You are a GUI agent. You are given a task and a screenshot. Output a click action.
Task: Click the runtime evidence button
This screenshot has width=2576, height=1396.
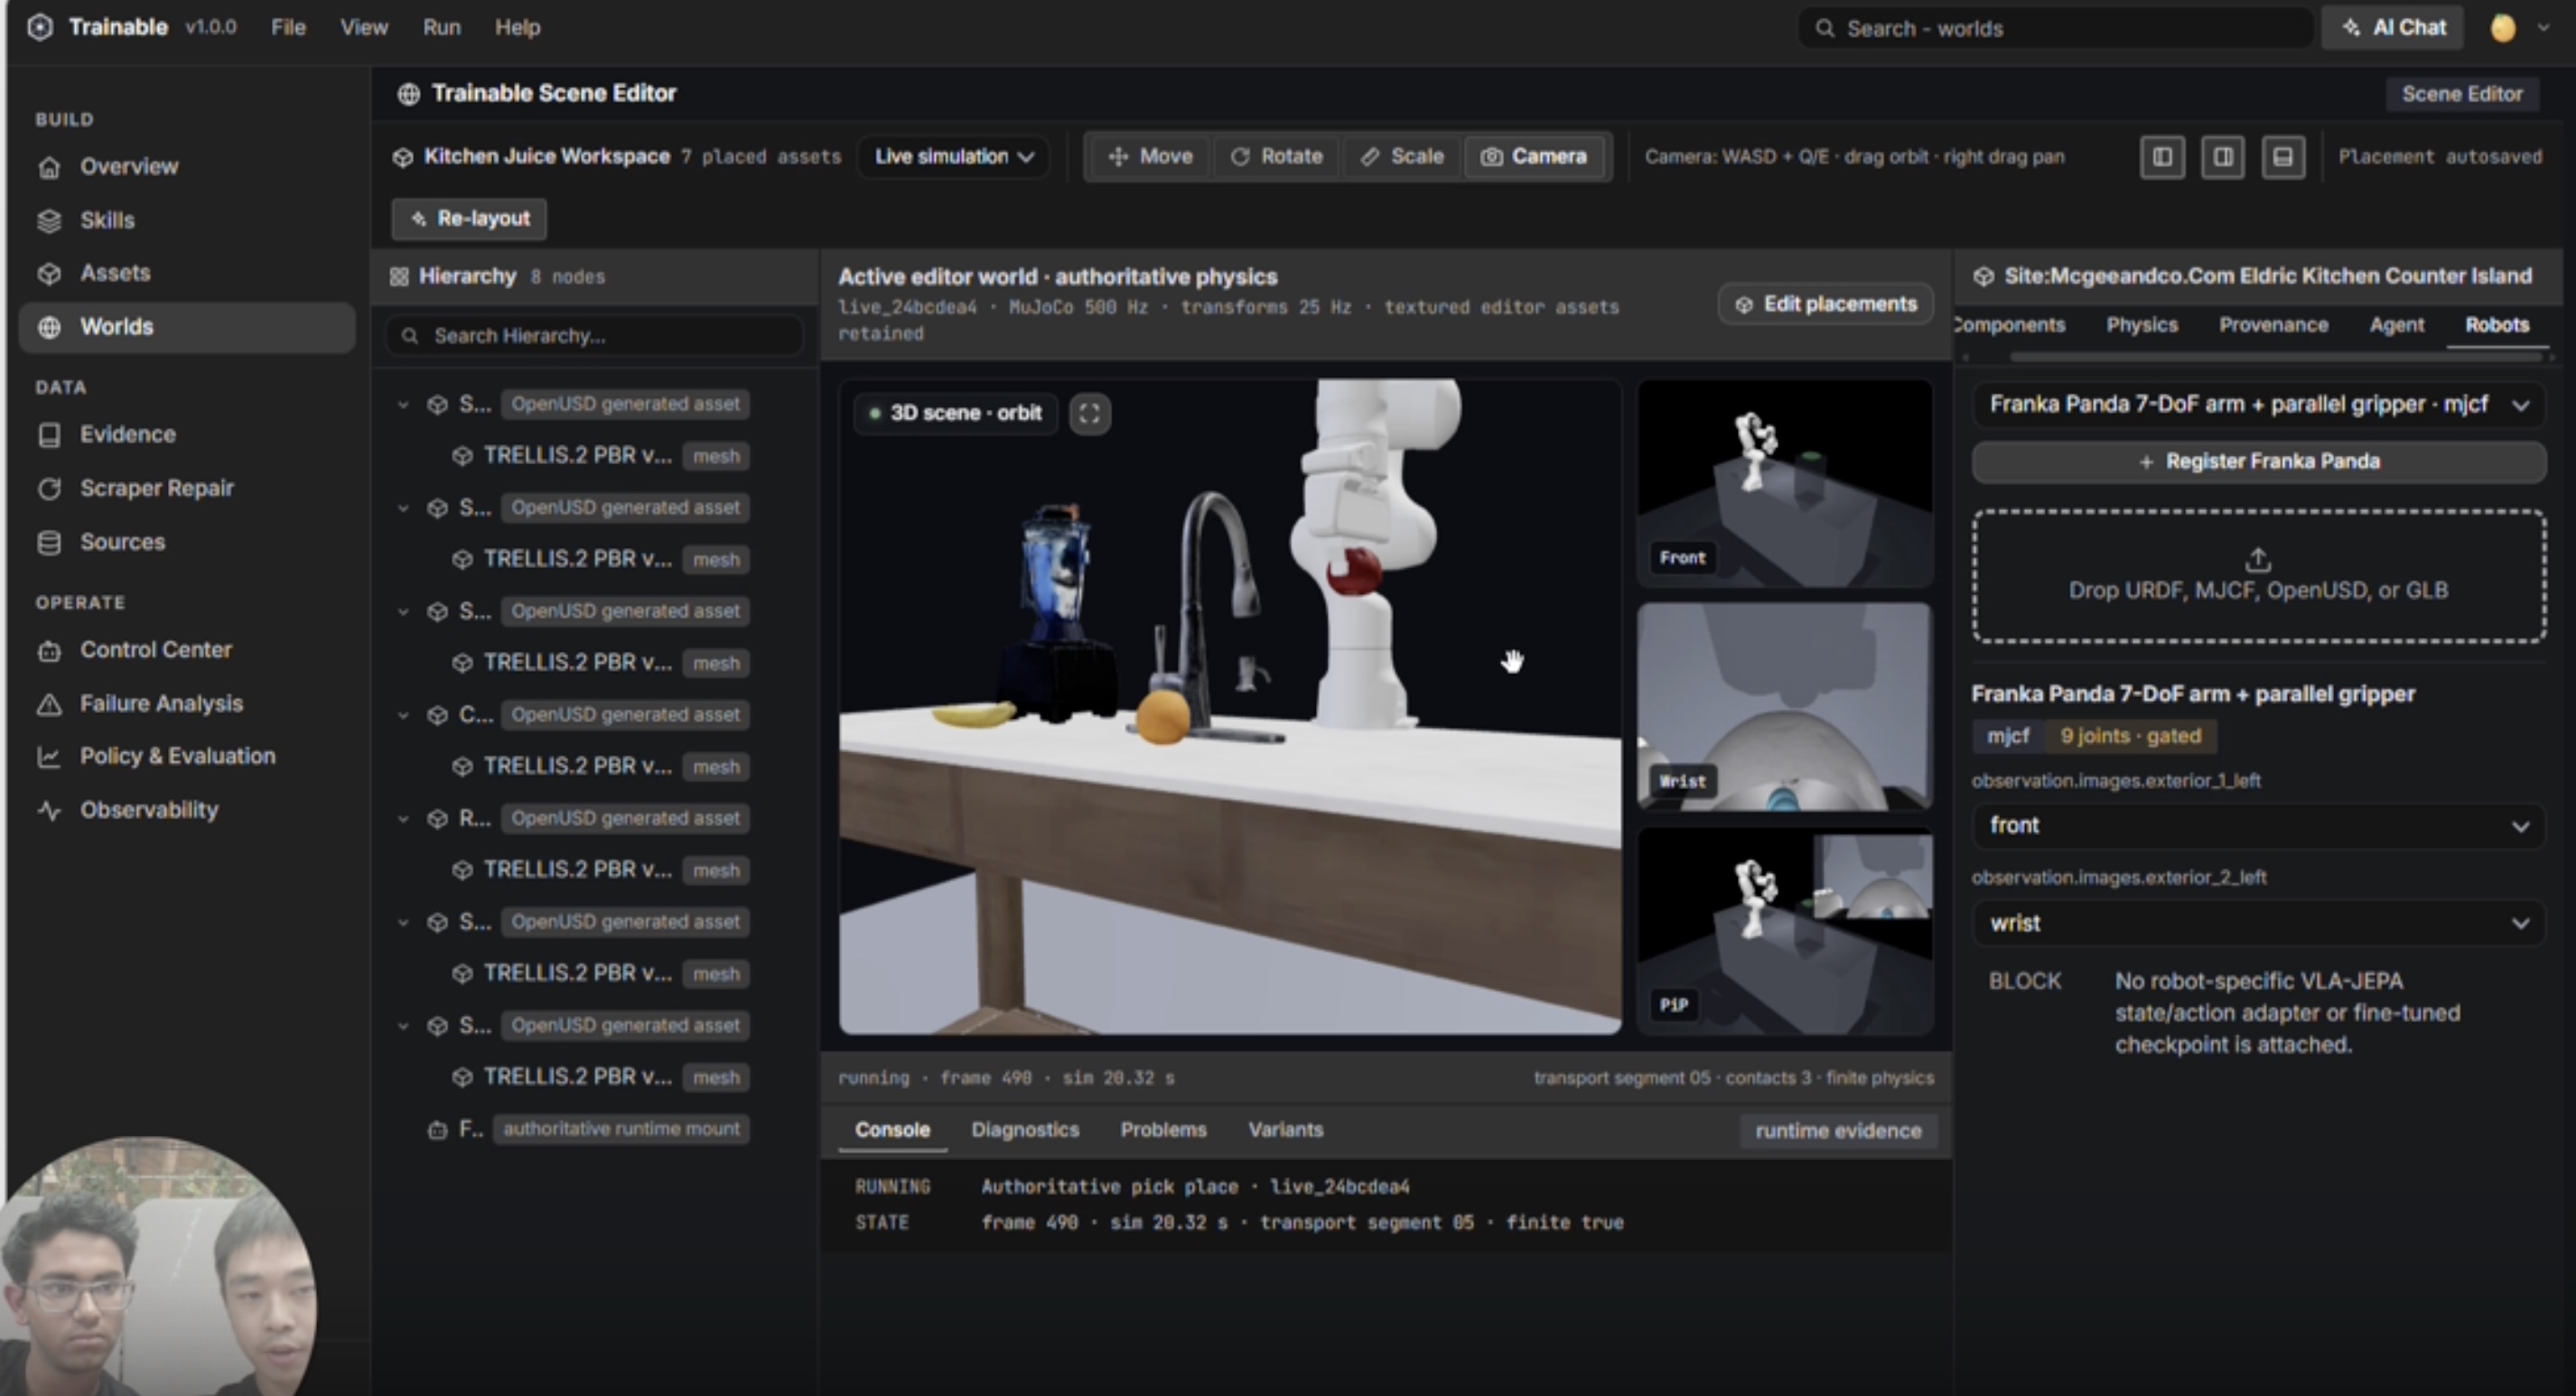[x=1838, y=1131]
